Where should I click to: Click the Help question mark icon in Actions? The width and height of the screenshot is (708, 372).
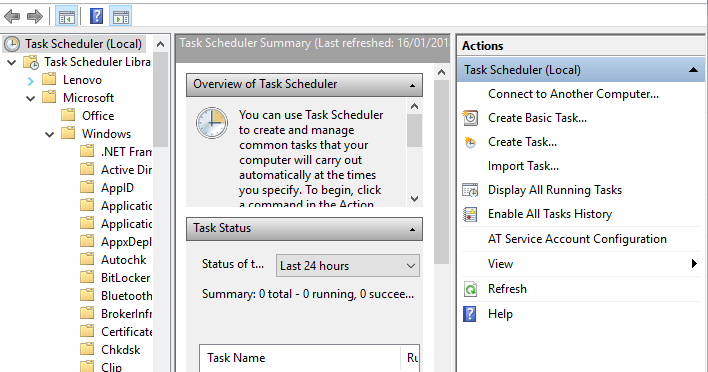point(470,314)
